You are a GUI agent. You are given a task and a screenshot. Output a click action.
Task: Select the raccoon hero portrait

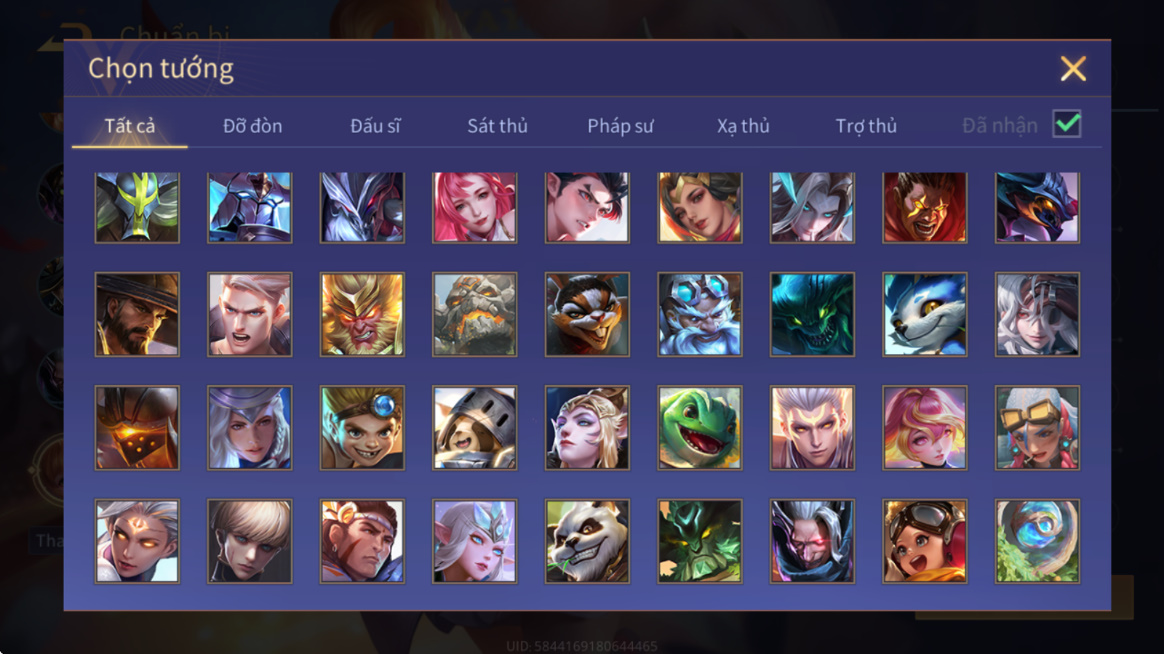click(587, 314)
